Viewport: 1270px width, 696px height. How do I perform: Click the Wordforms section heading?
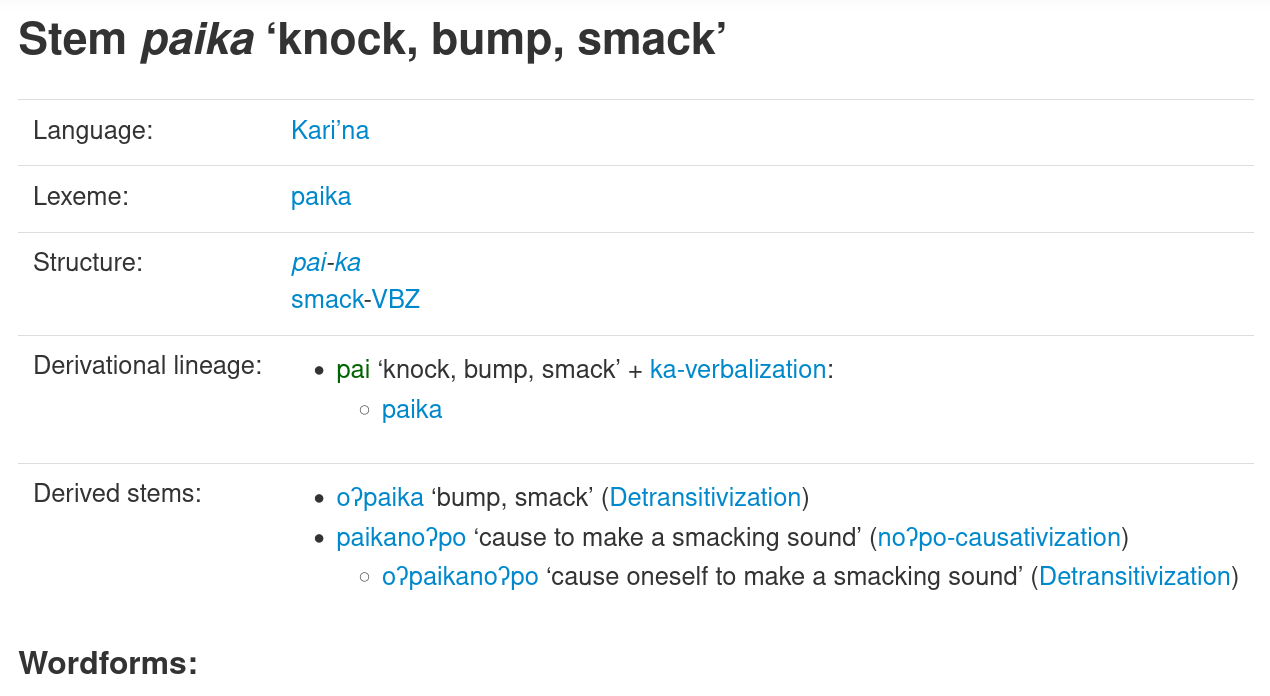[108, 663]
